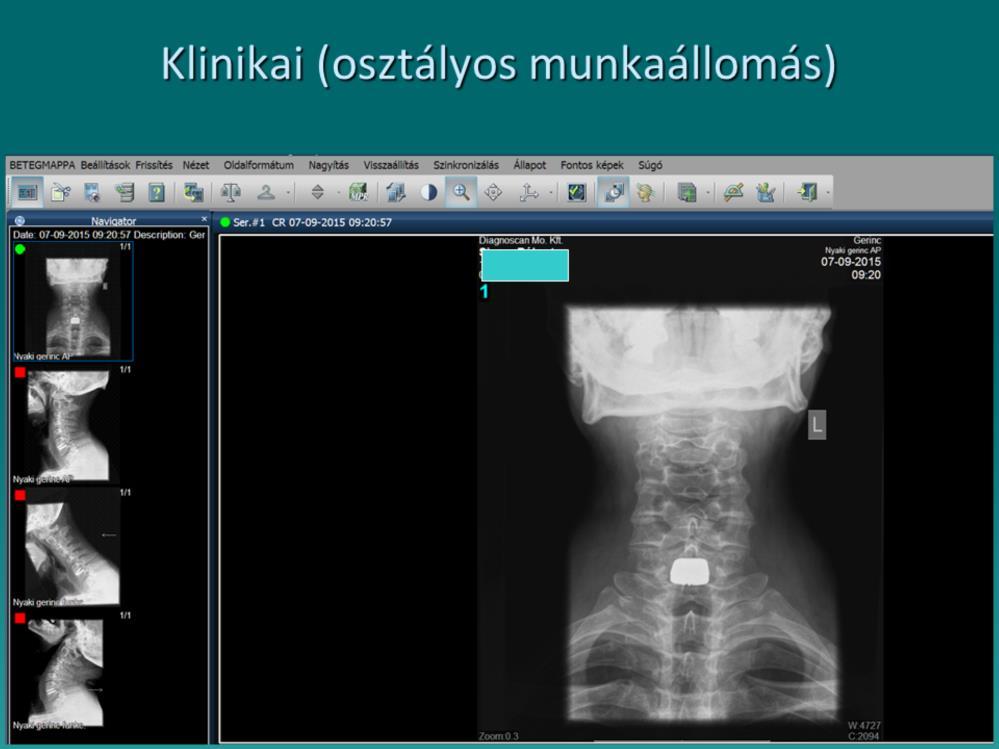Click the measurement protractor toolbar icon
The image size is (999, 749).
[733, 192]
